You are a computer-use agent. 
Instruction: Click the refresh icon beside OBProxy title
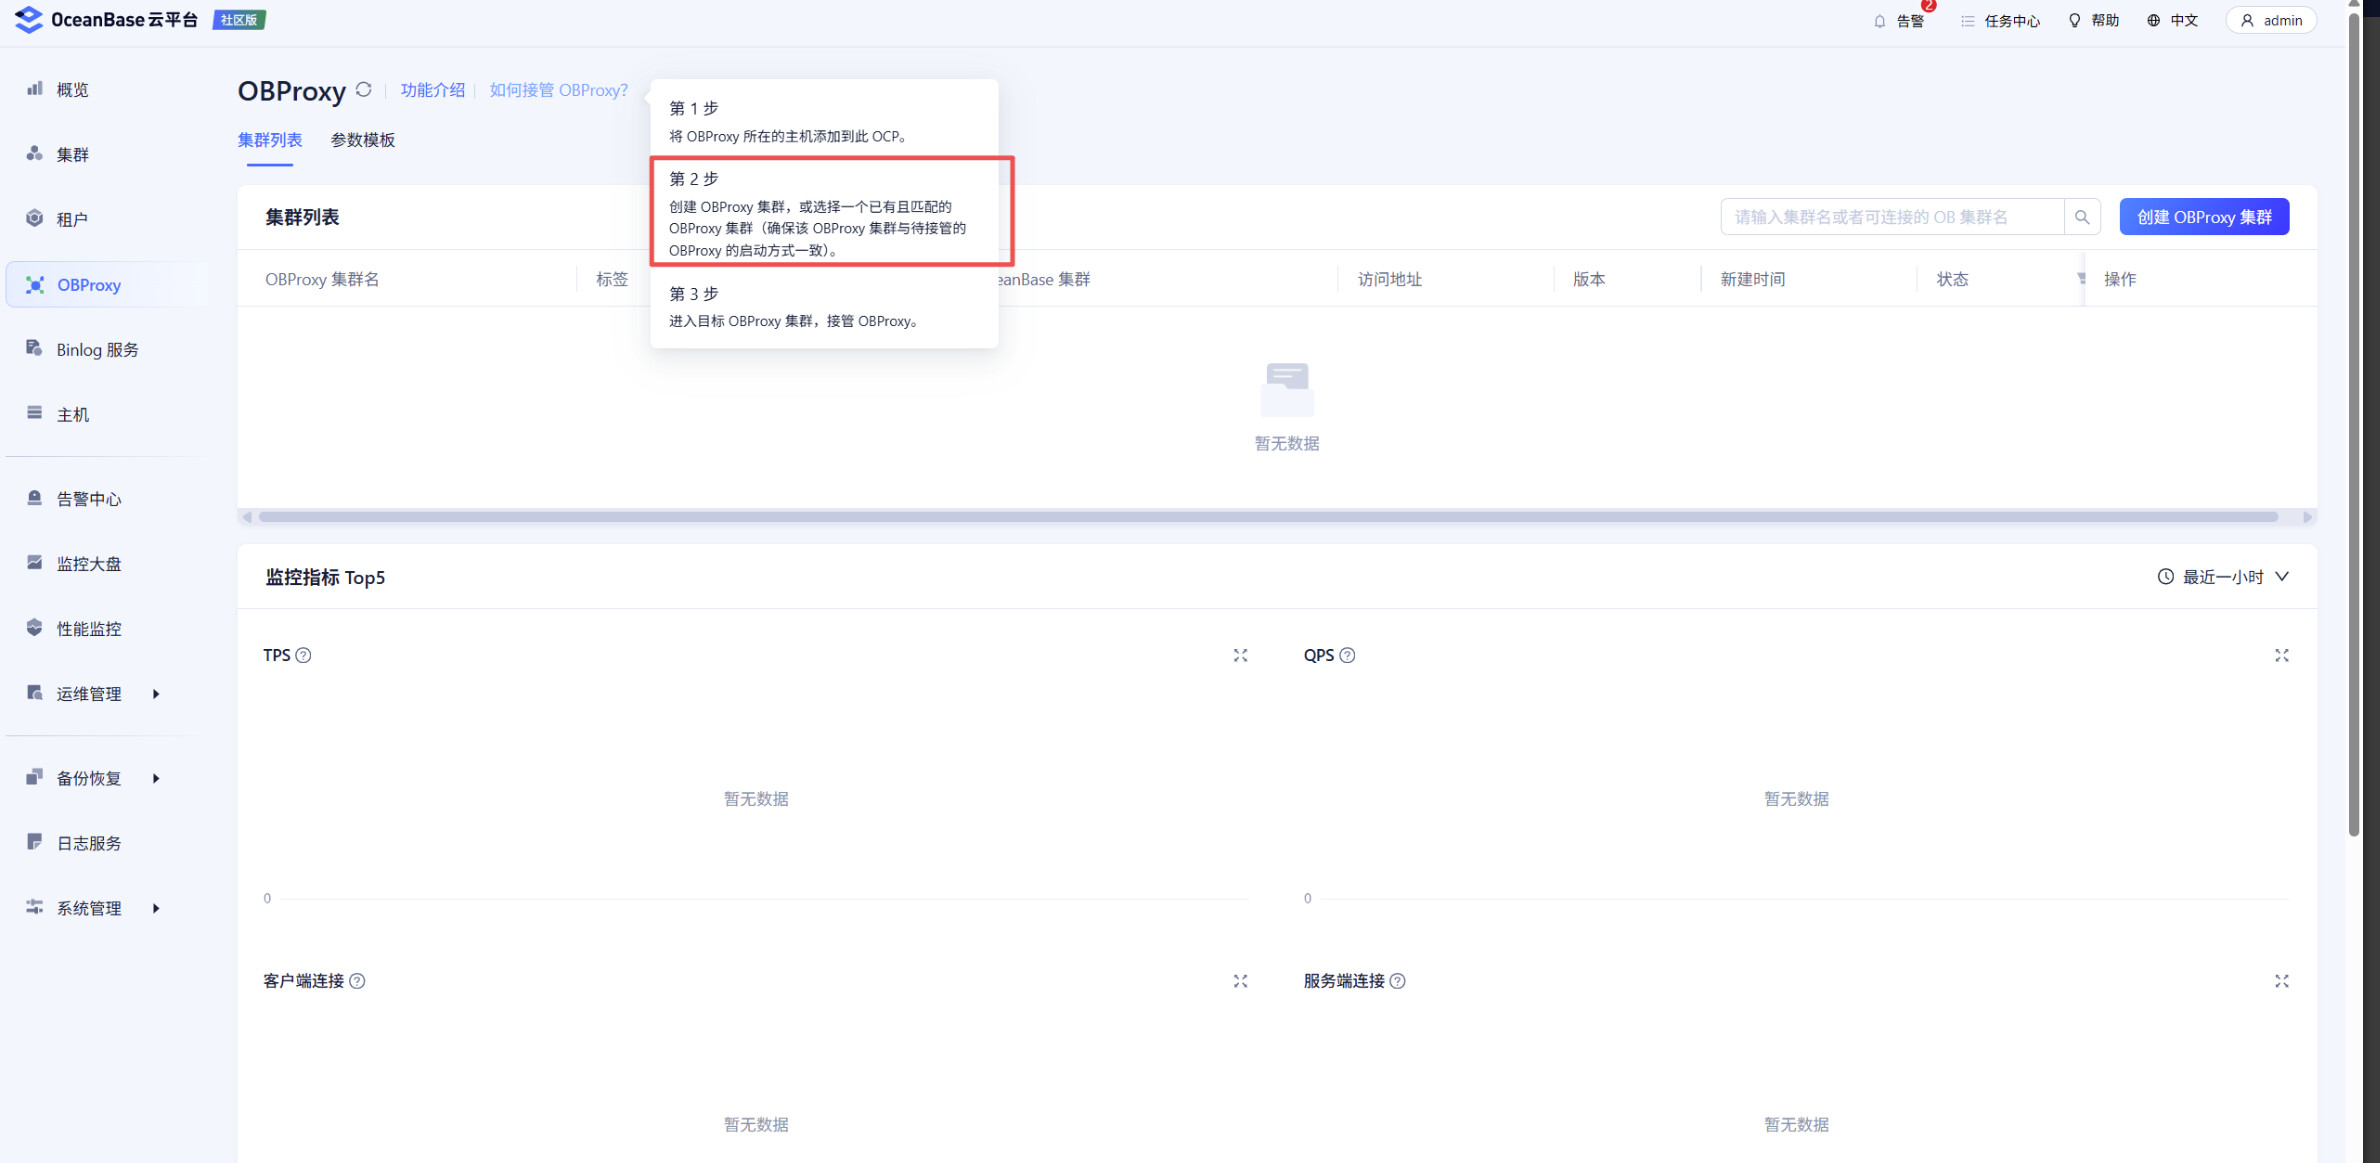pos(364,90)
